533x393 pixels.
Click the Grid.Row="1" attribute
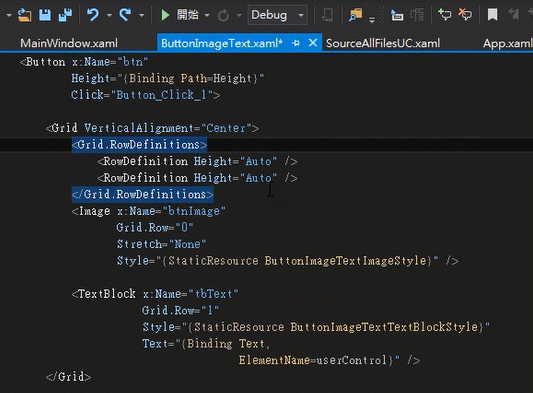pyautogui.click(x=180, y=310)
